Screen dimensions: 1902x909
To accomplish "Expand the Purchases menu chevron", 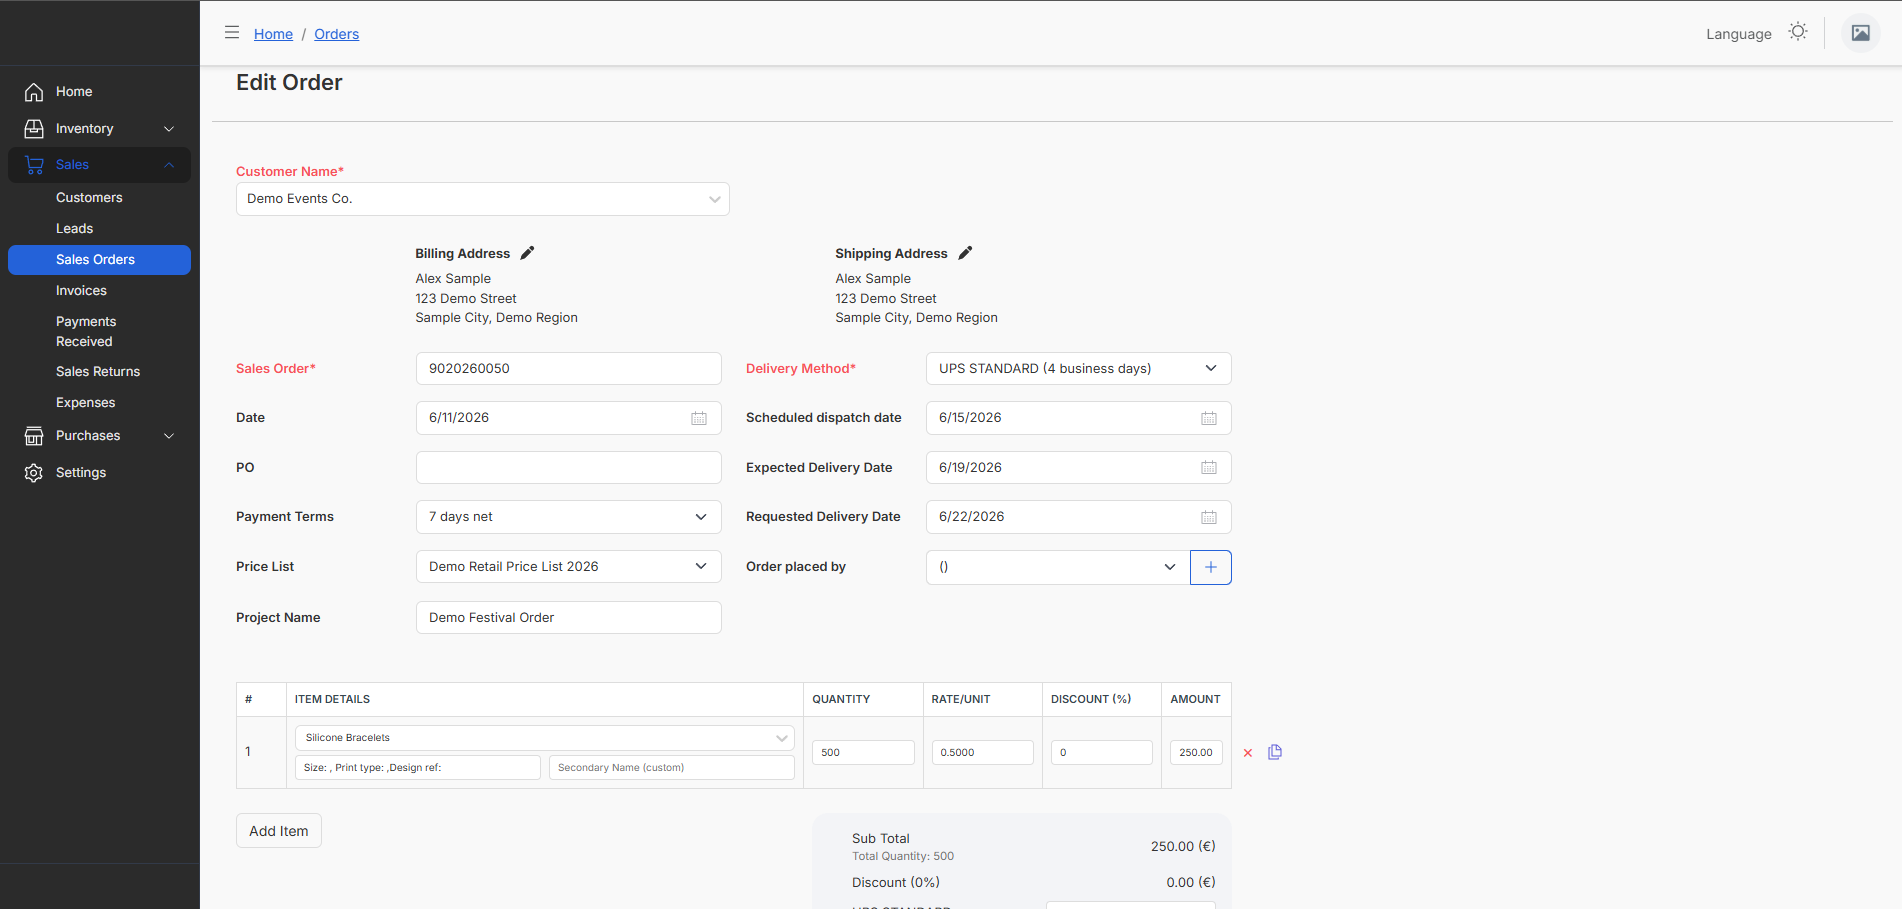I will click(169, 436).
